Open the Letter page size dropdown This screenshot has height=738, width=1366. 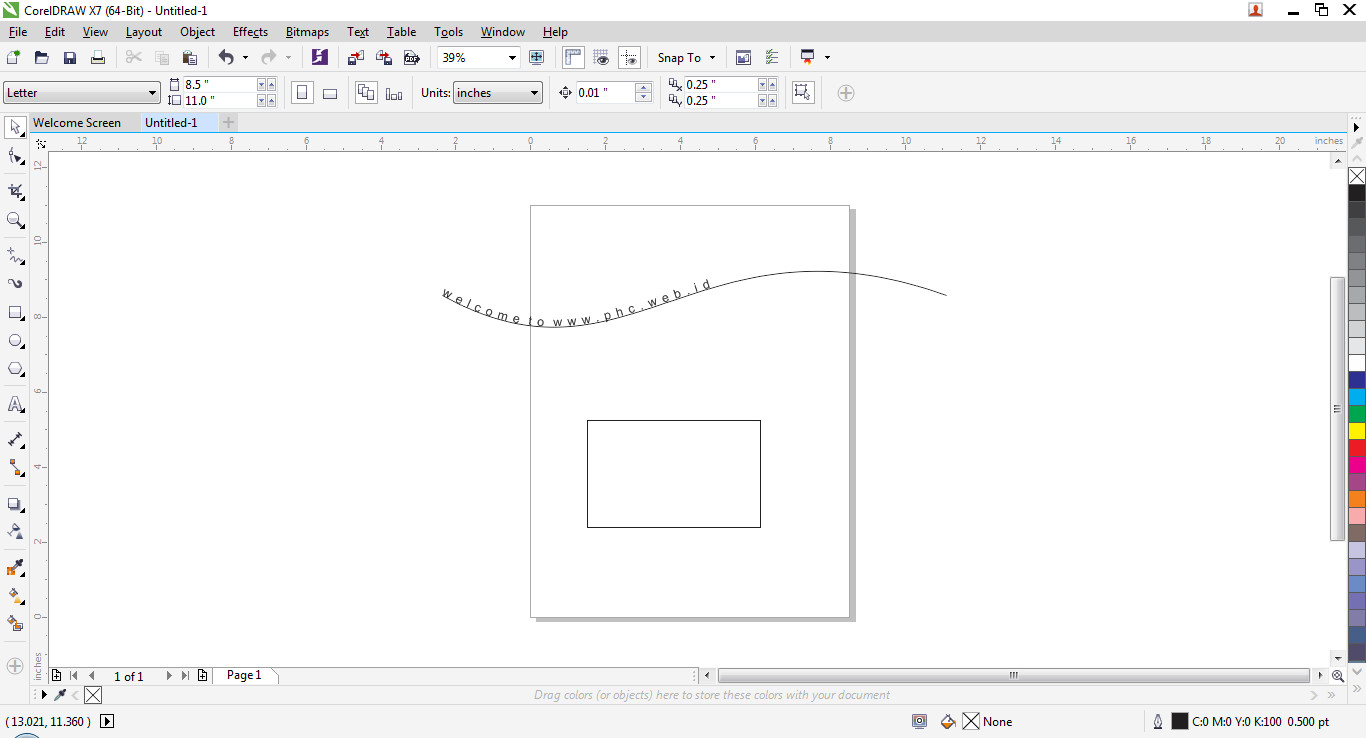pos(82,93)
